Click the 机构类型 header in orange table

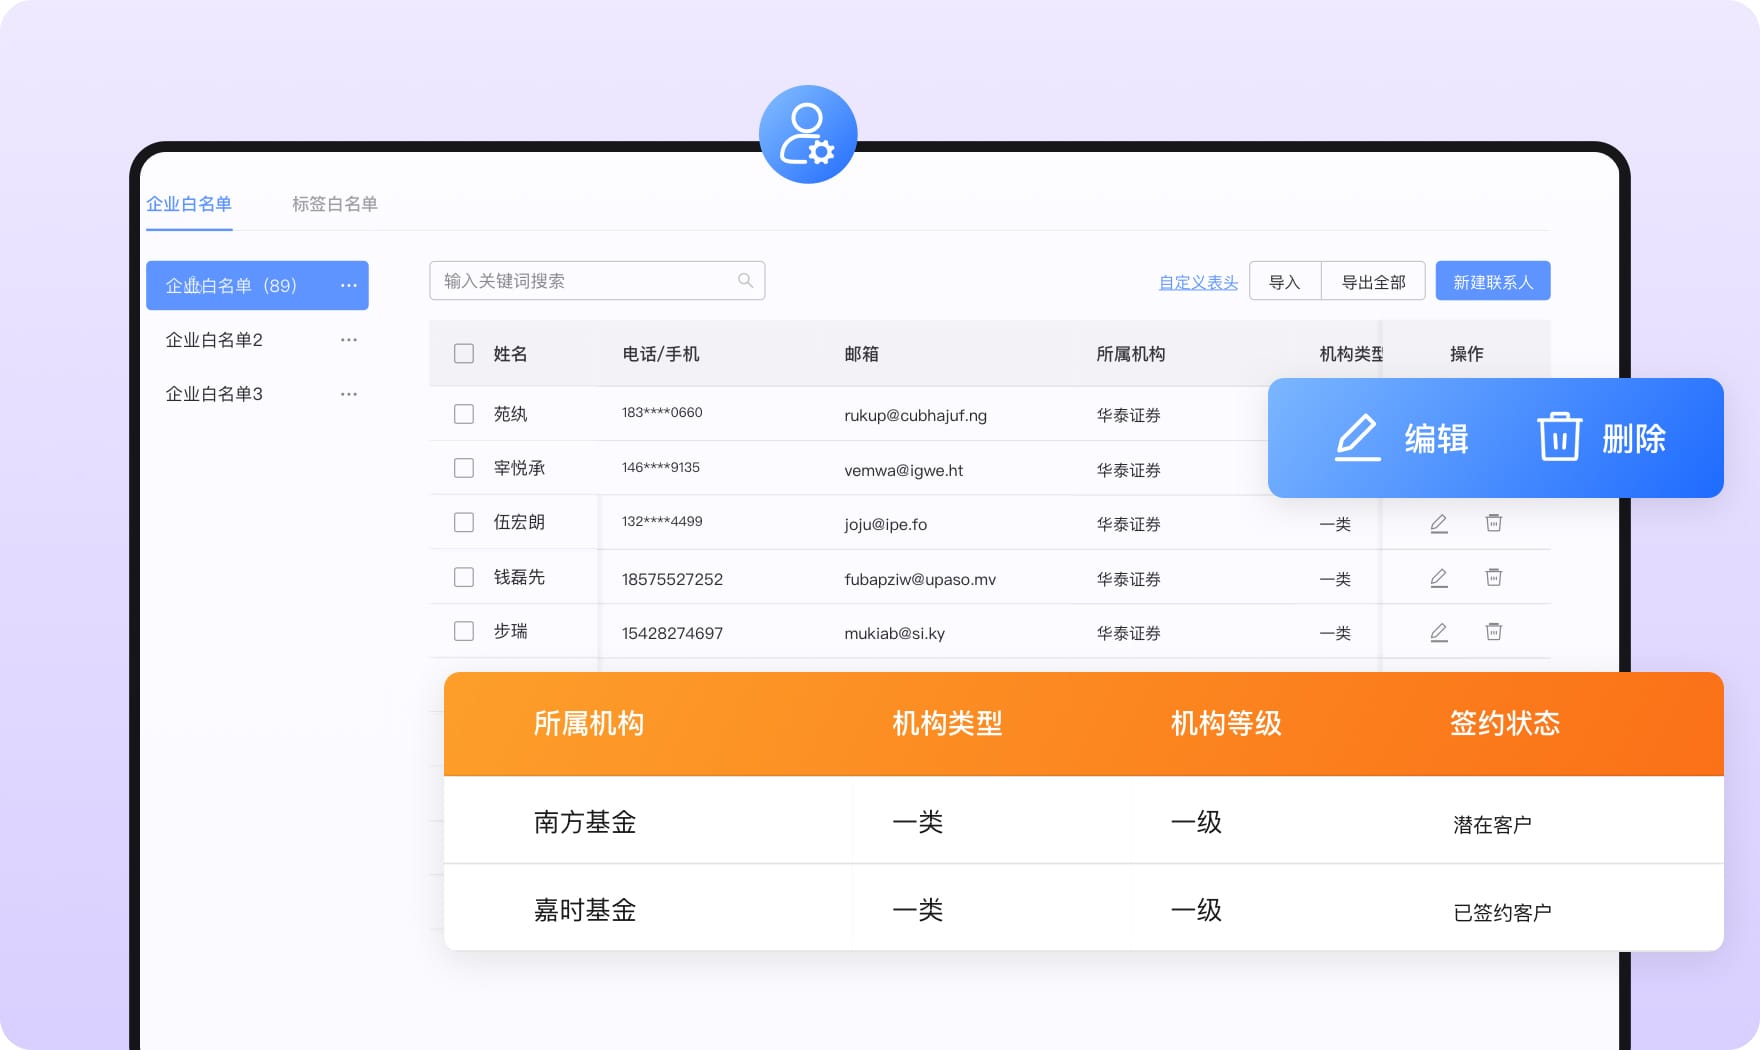[x=947, y=723]
